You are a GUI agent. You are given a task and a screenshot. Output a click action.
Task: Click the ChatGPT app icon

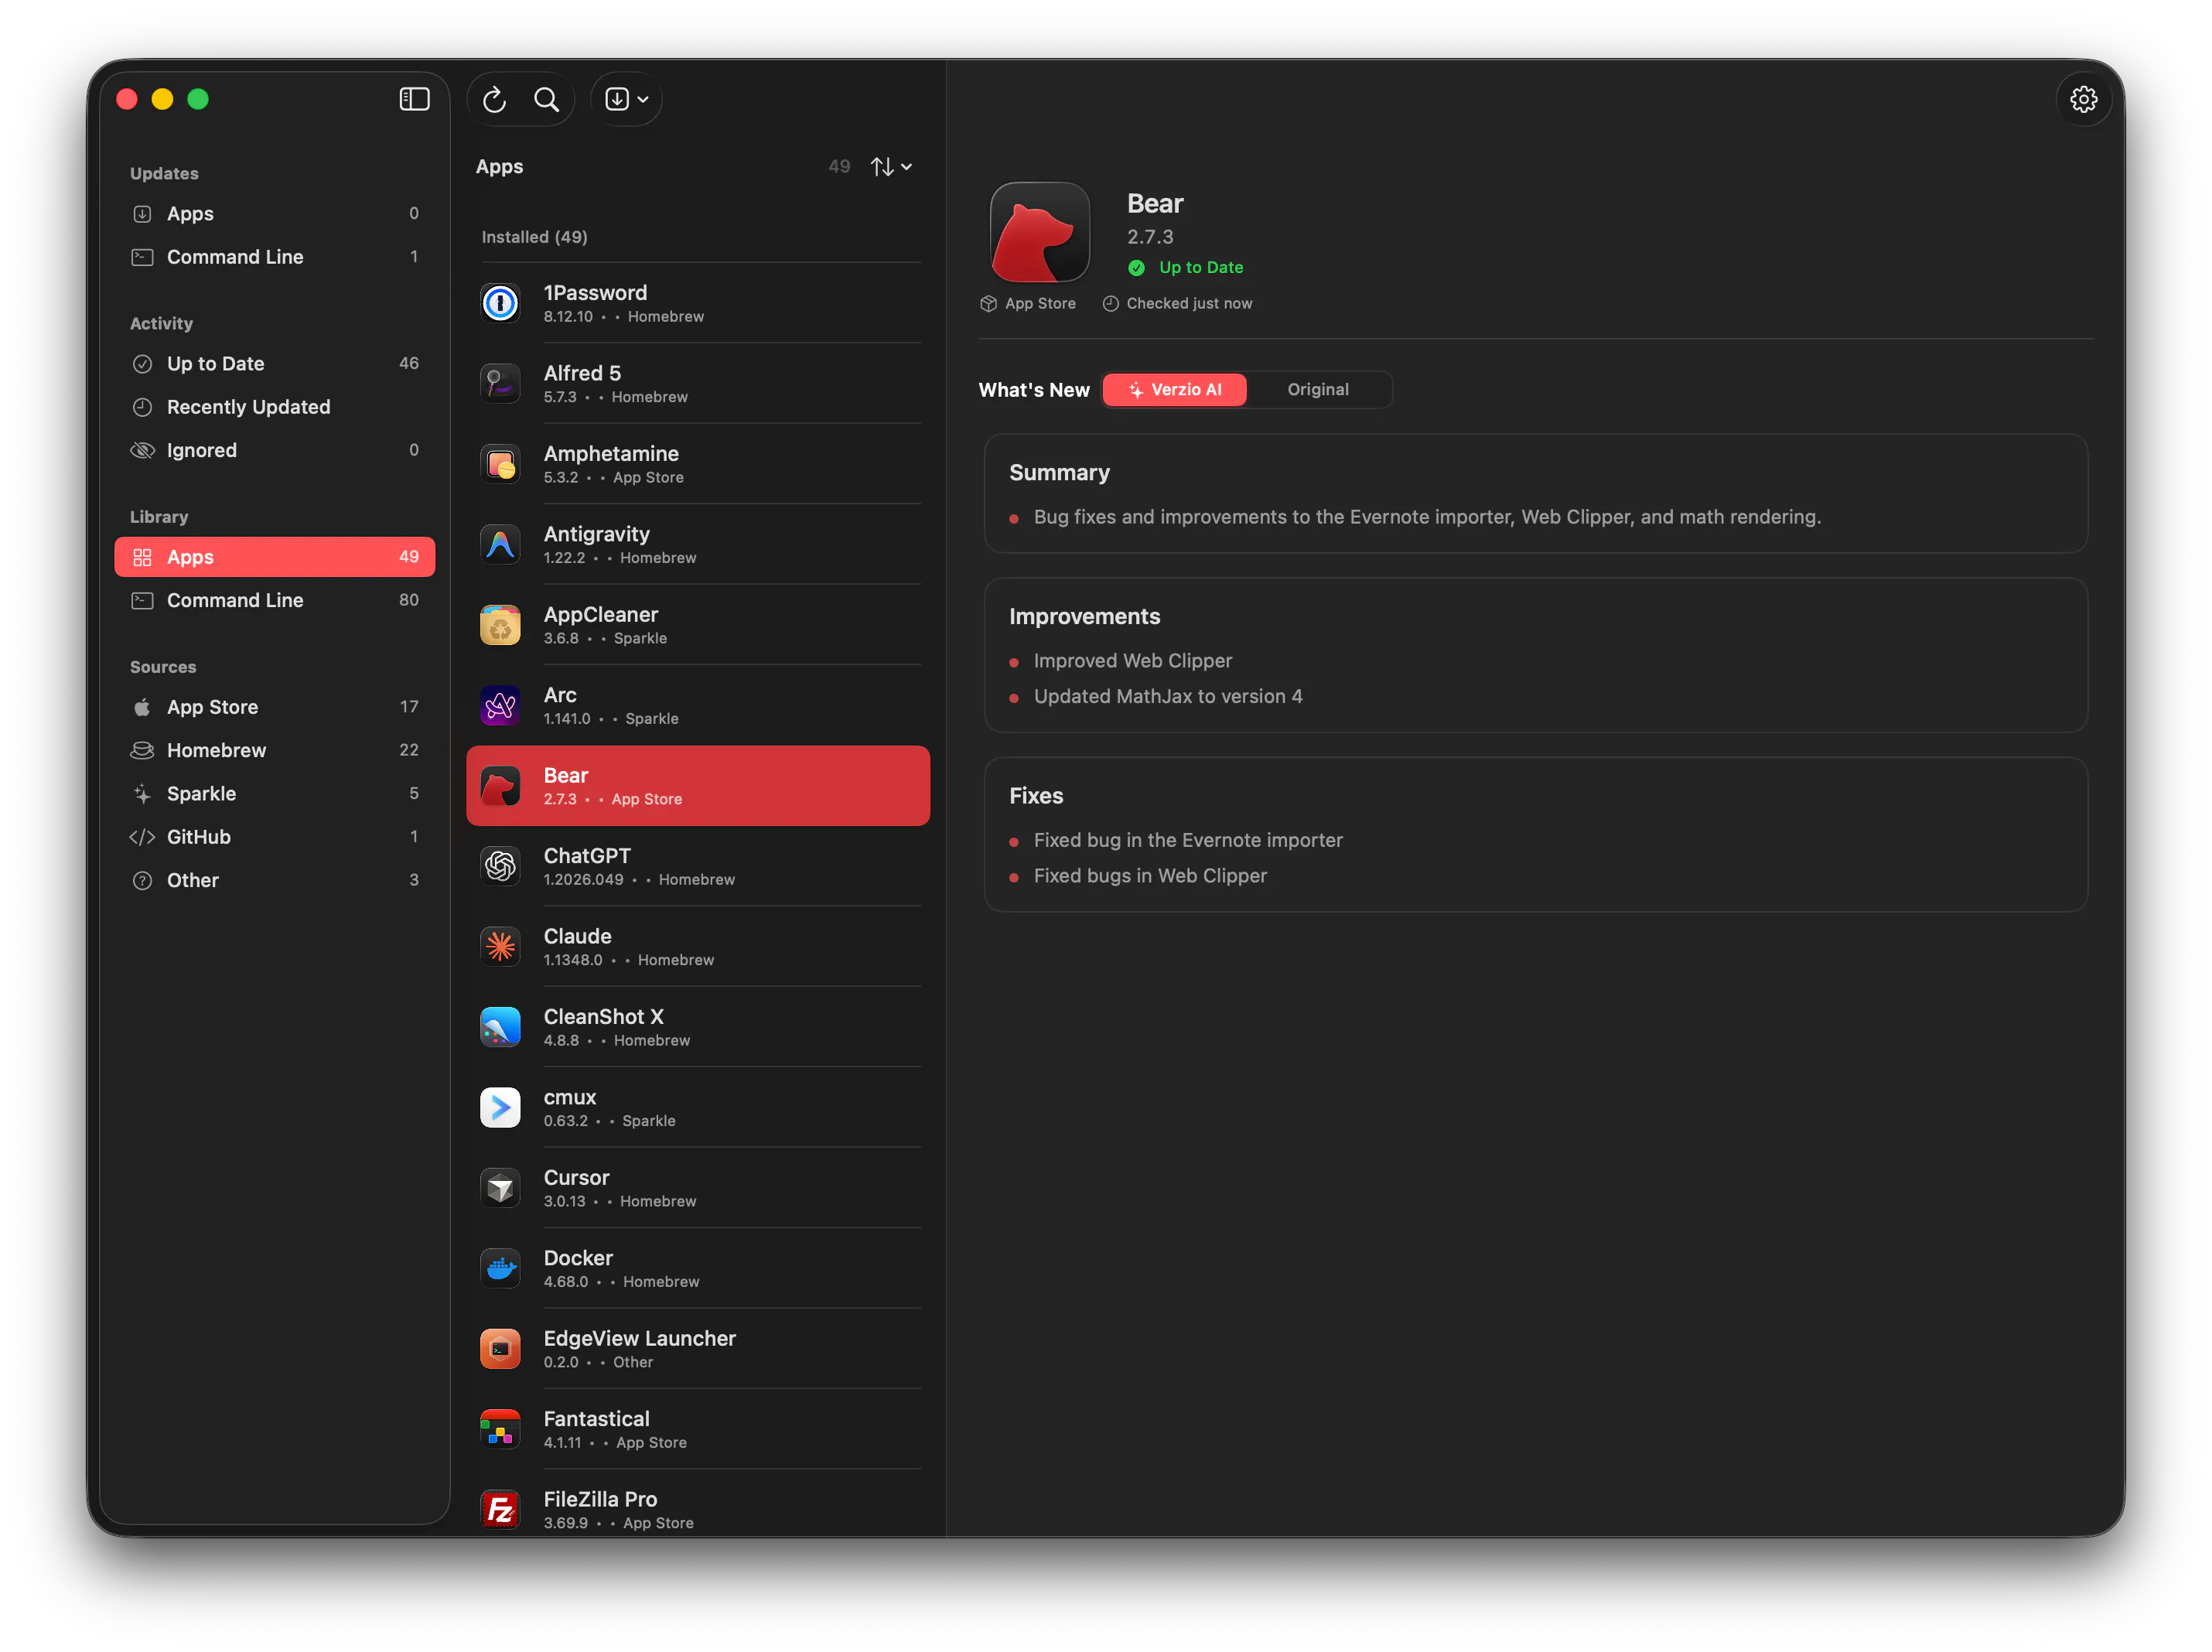500,866
